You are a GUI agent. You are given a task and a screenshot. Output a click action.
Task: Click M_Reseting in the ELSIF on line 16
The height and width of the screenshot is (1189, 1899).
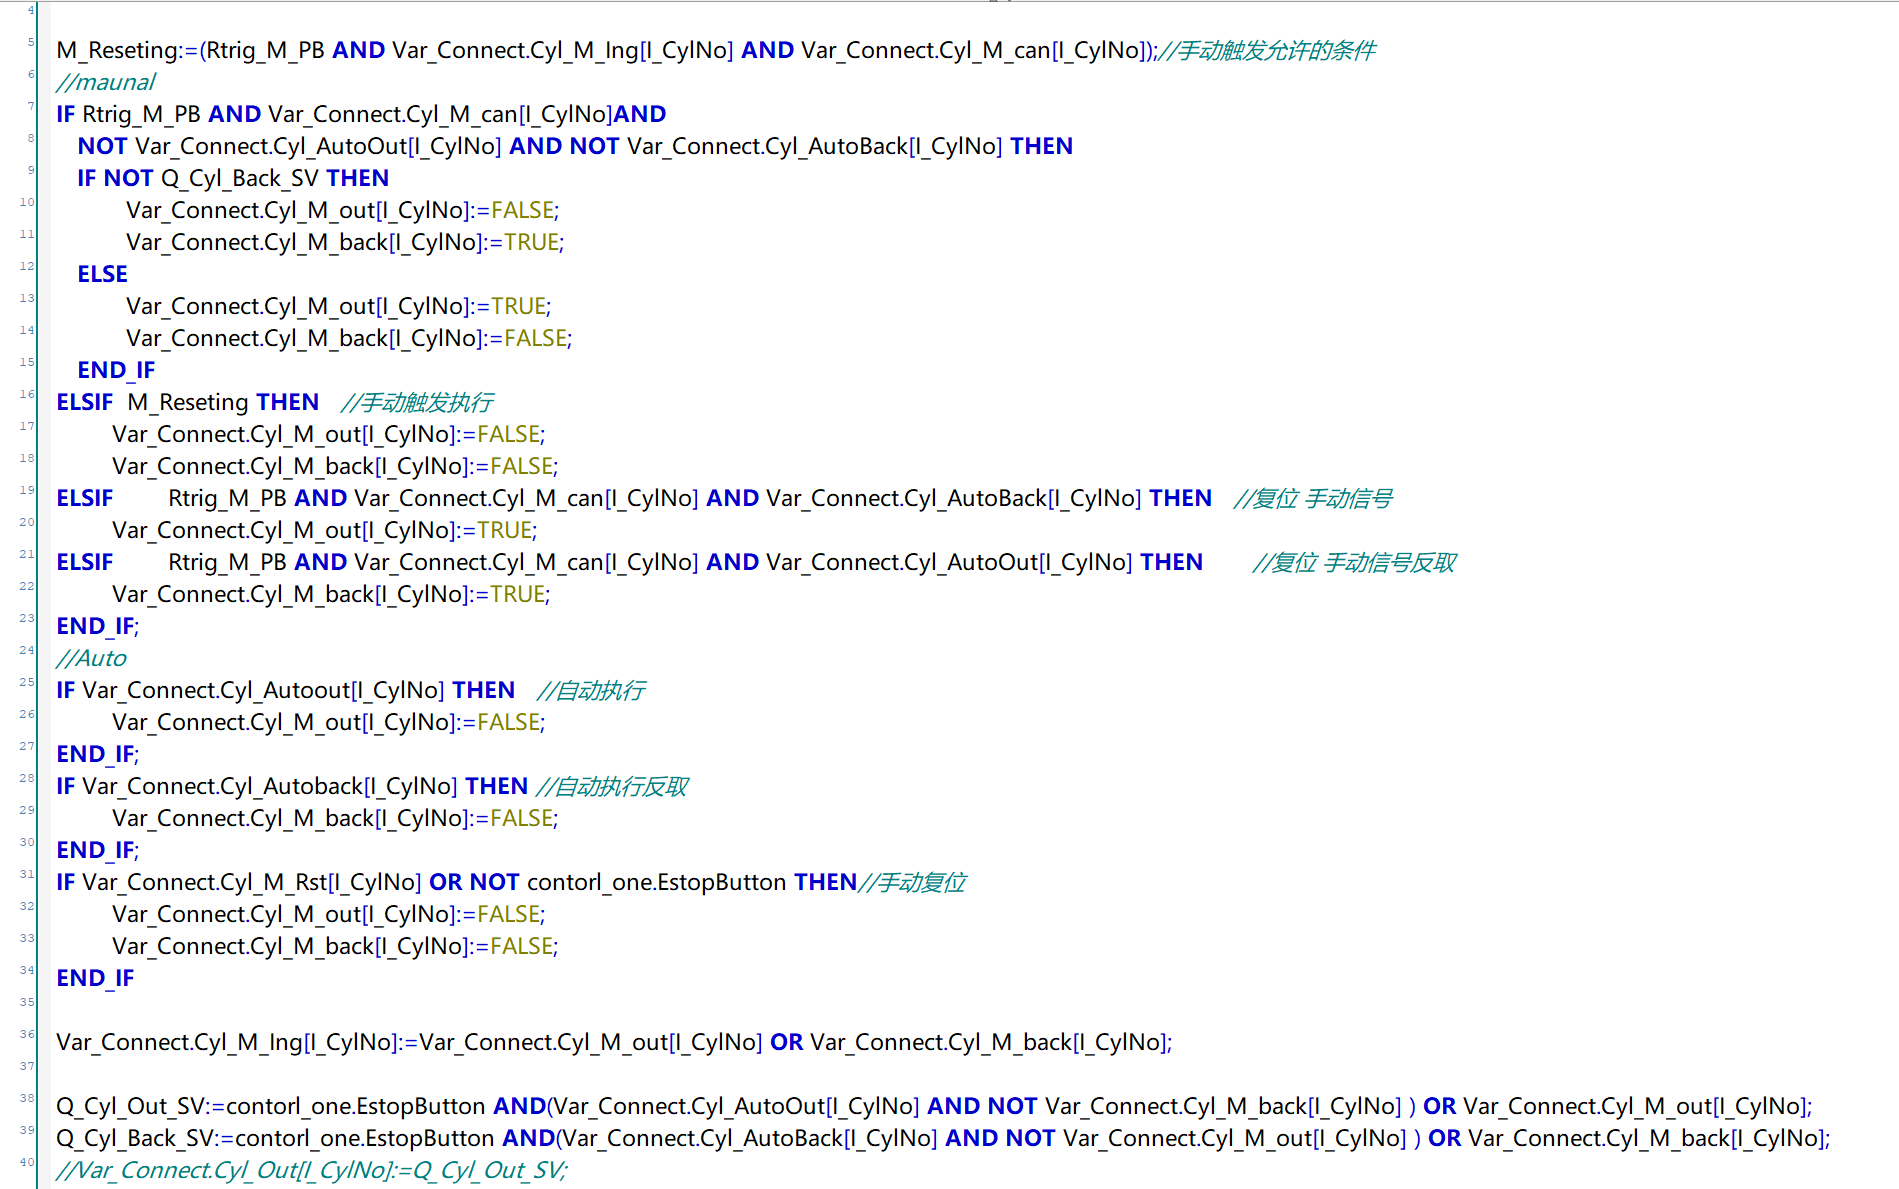[188, 402]
